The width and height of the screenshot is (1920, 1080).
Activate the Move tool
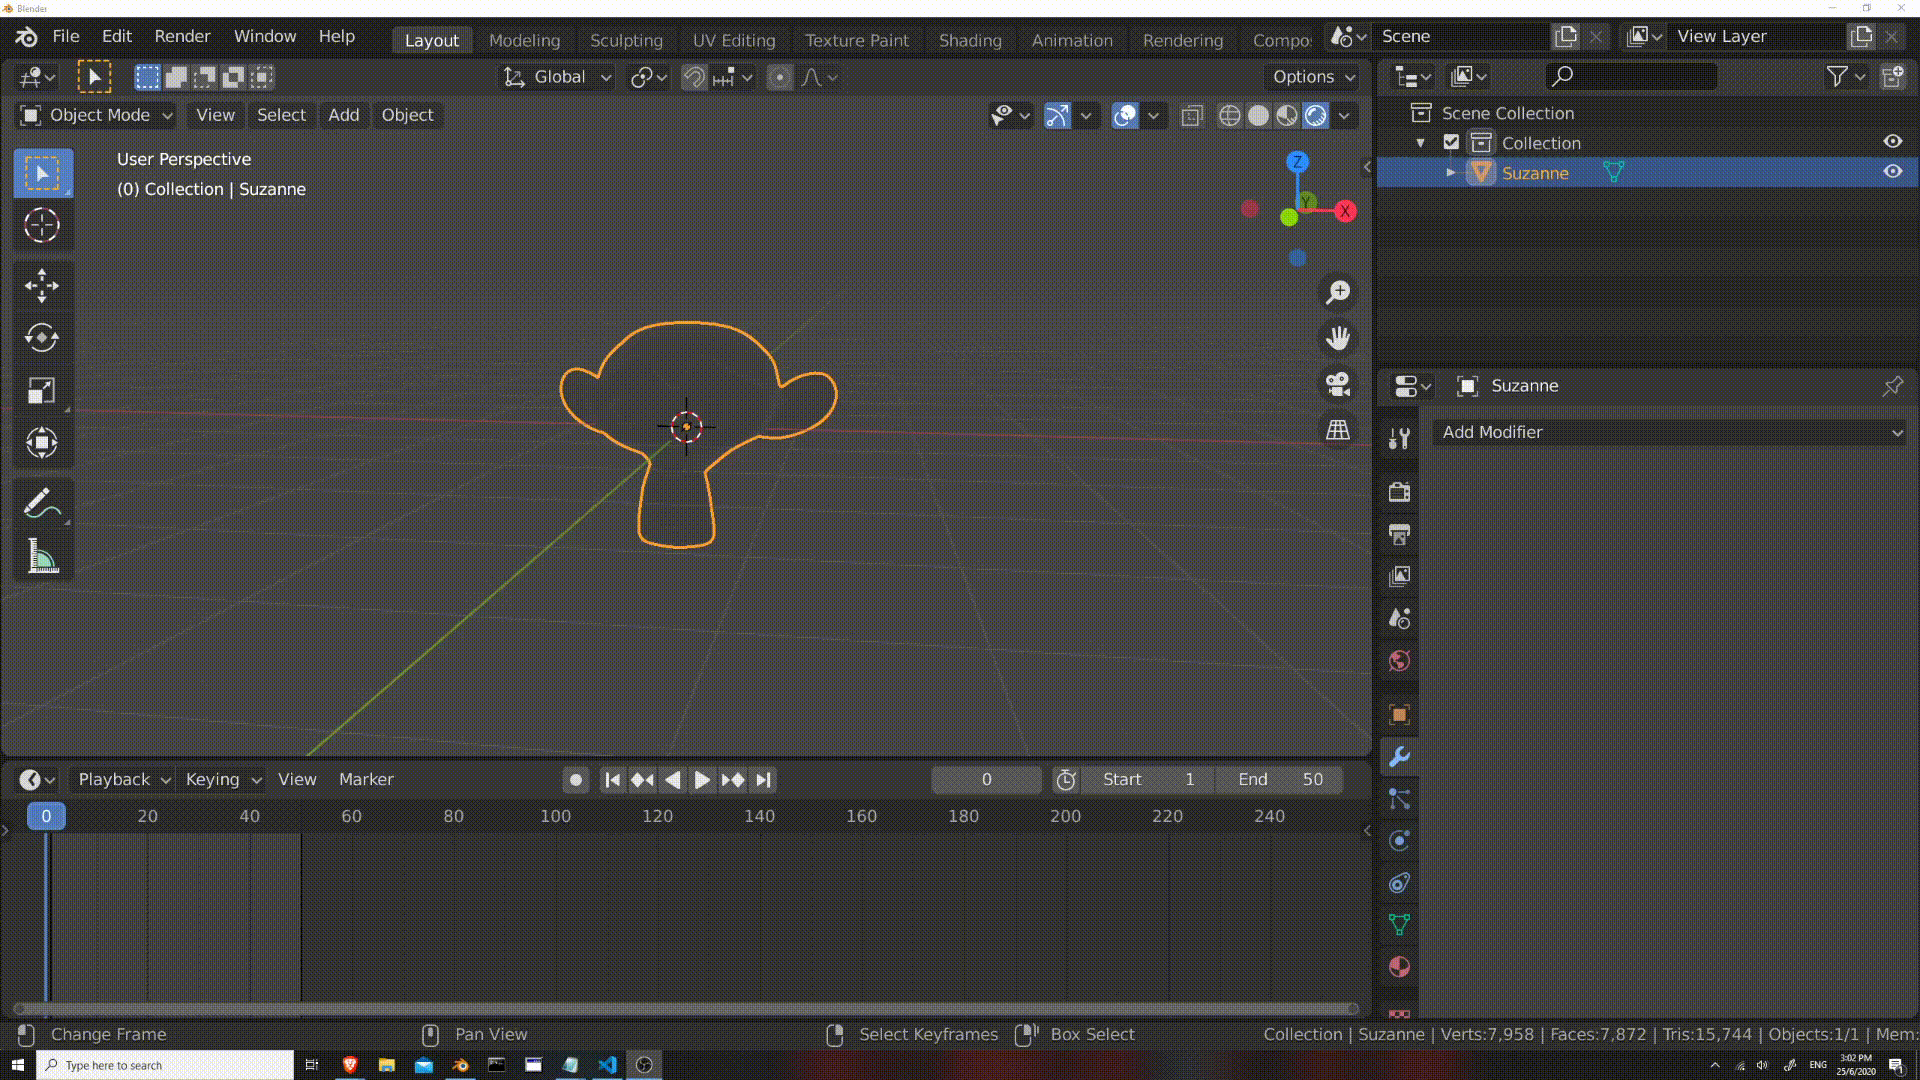click(42, 286)
